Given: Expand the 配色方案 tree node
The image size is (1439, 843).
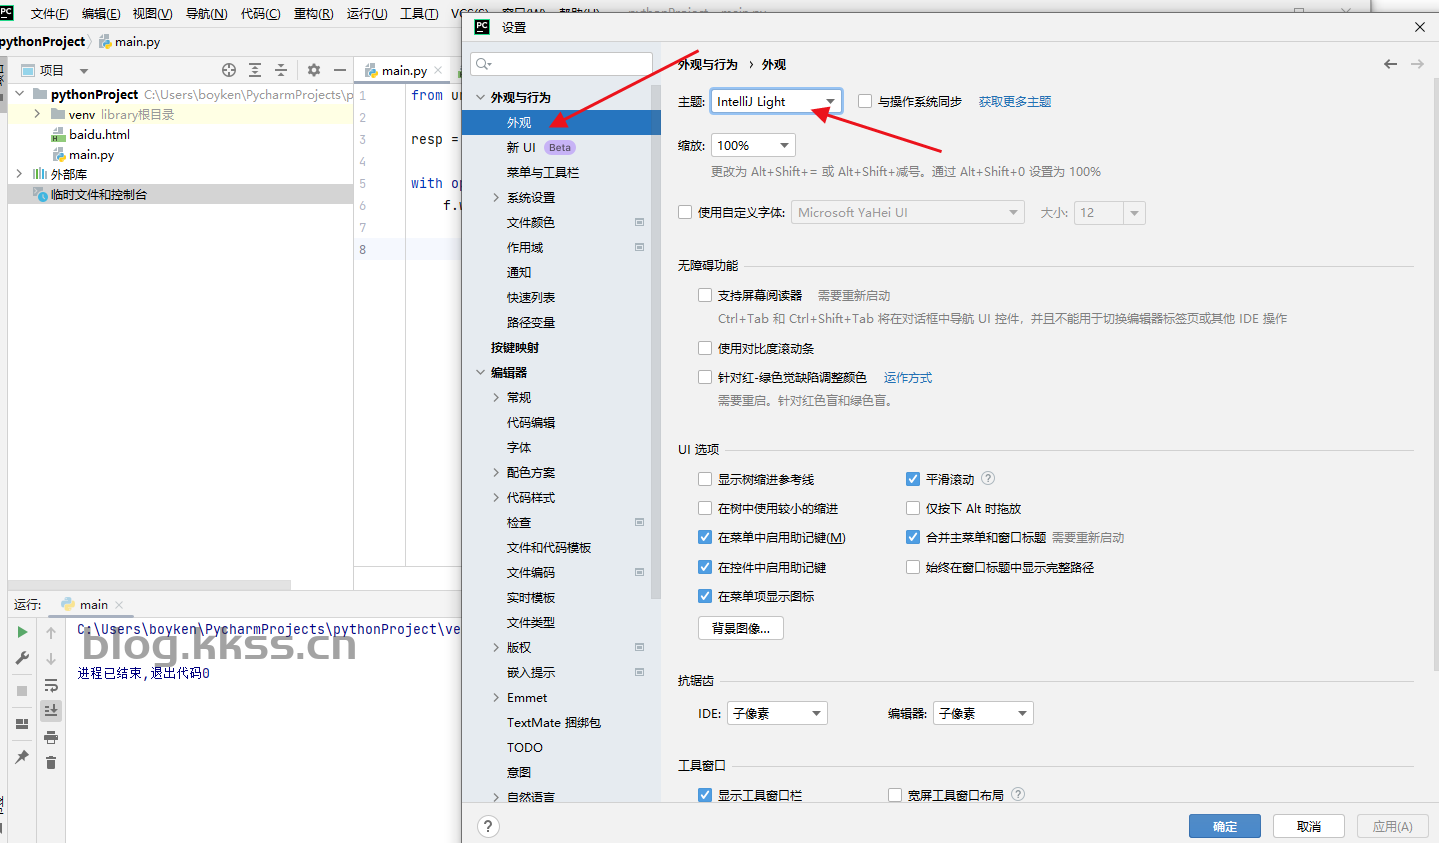Looking at the screenshot, I should 496,472.
